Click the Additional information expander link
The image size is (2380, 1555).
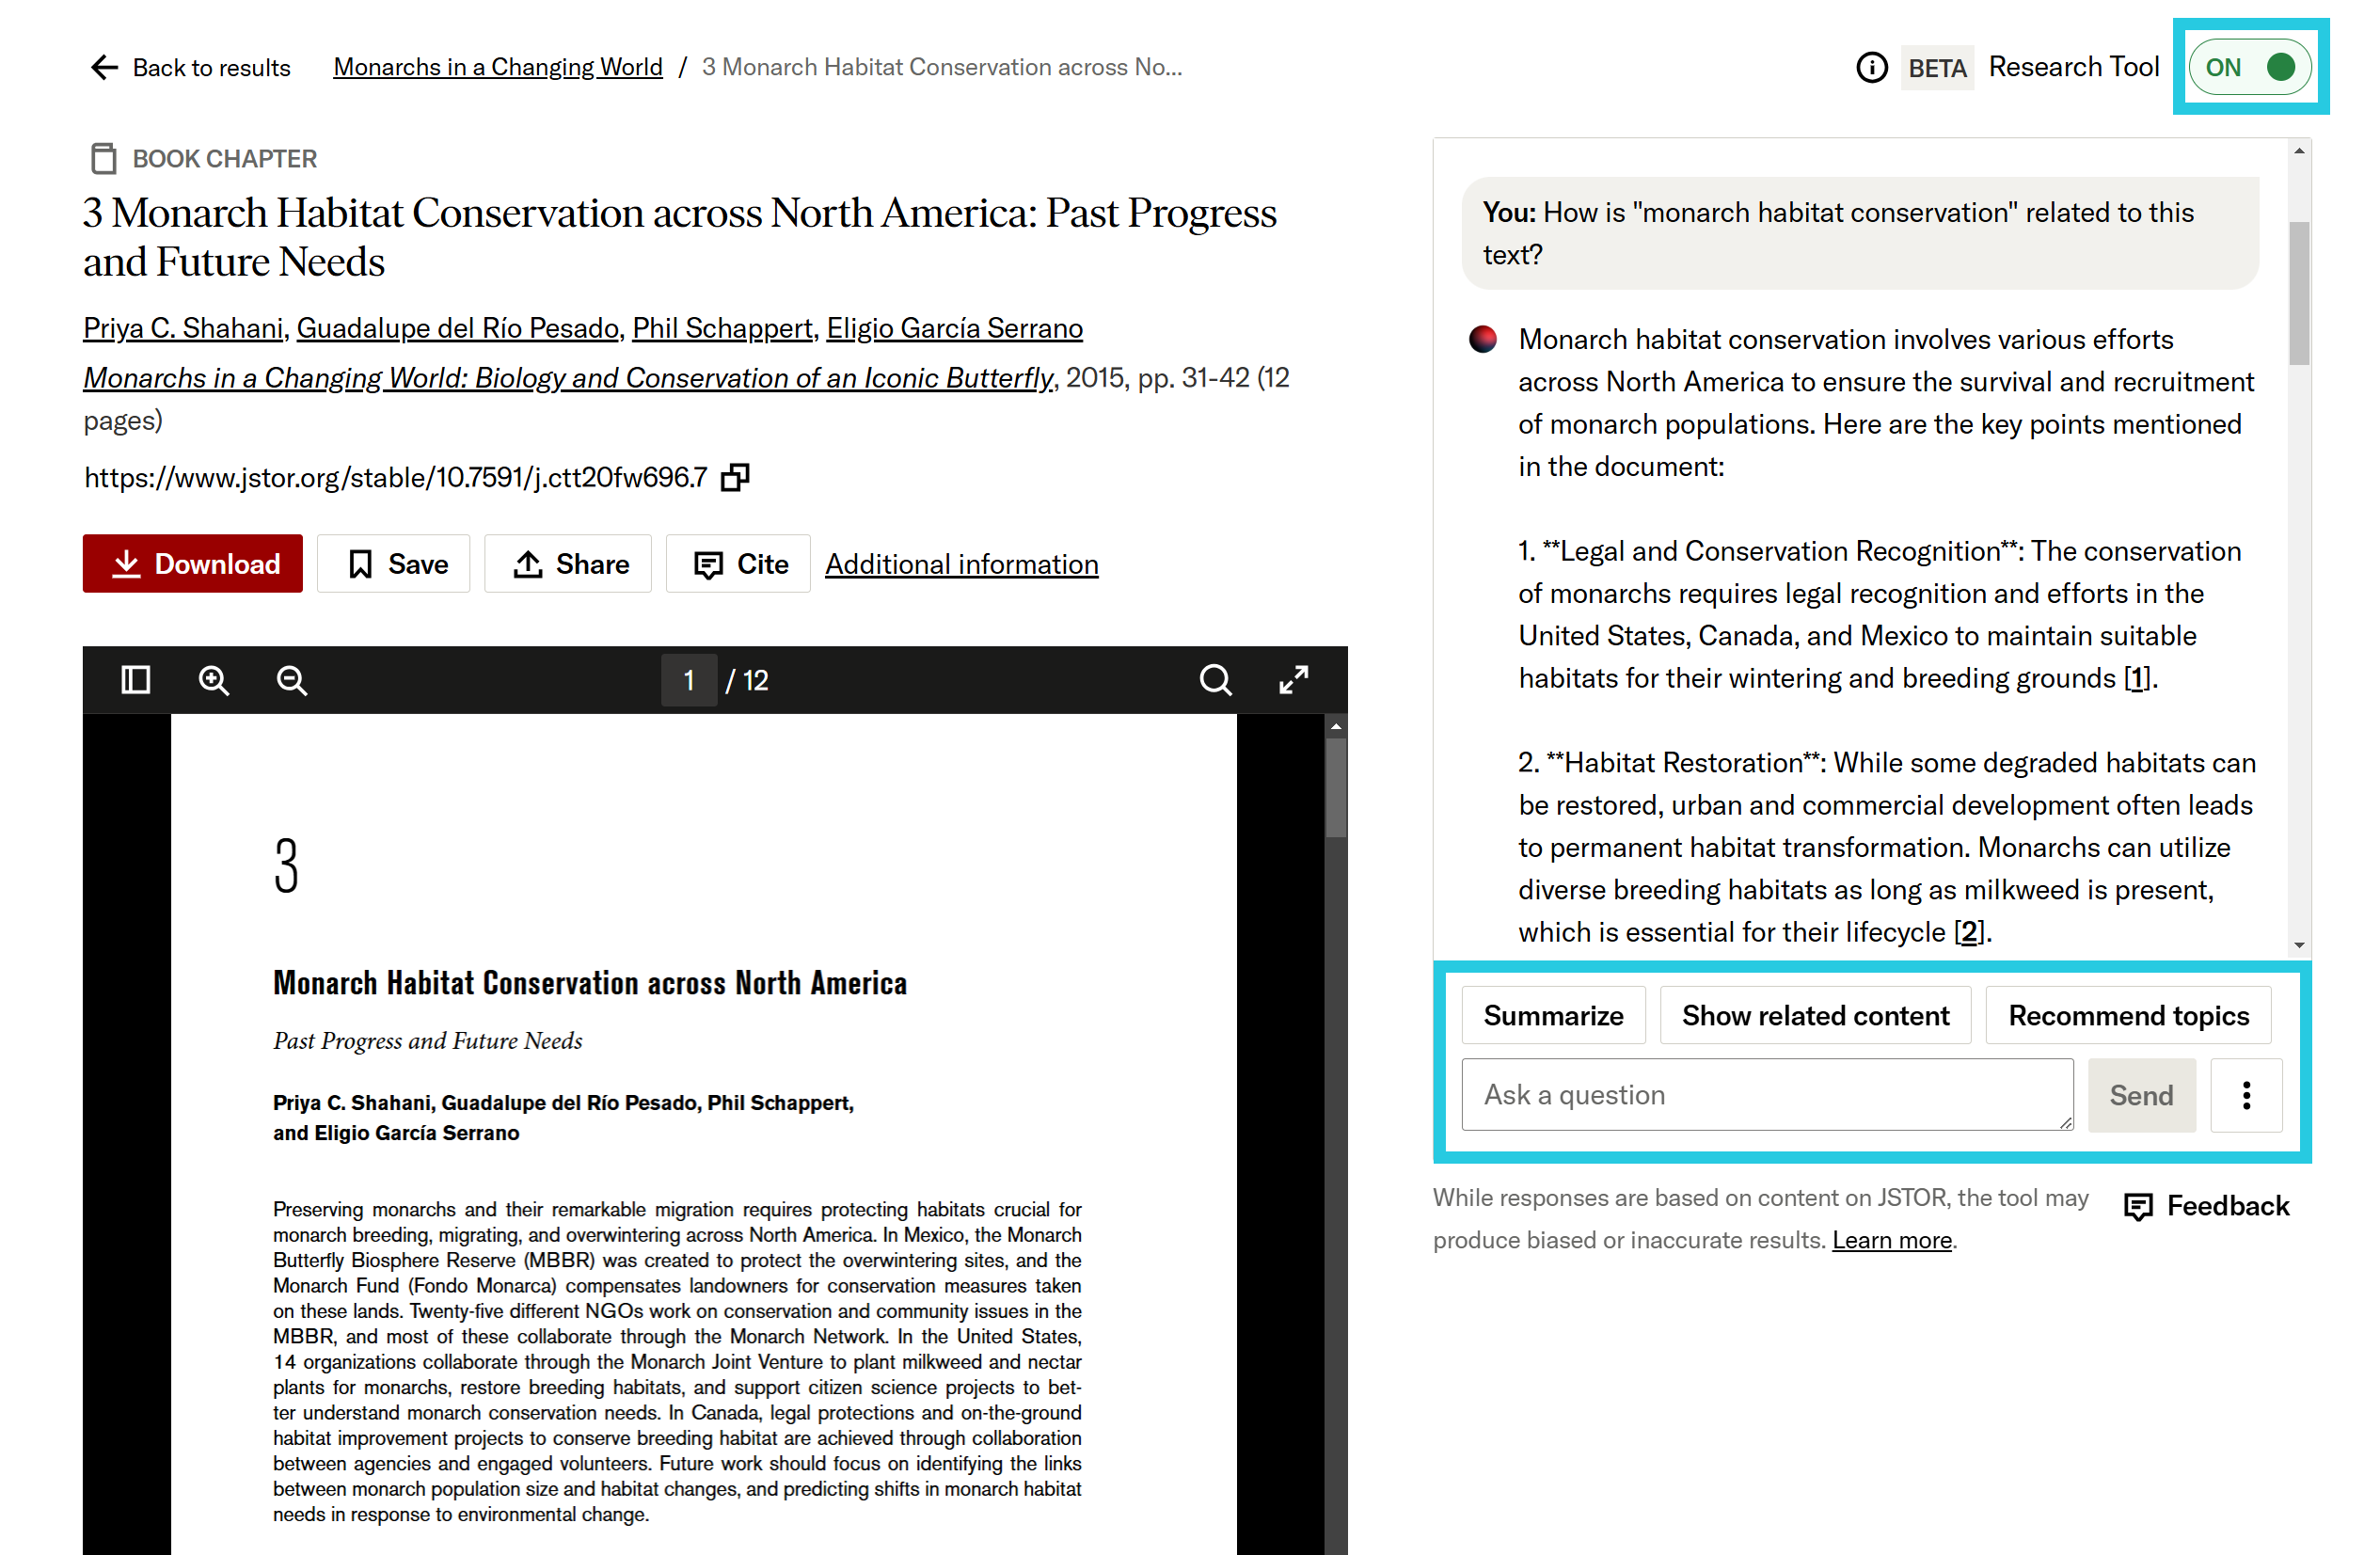coord(960,563)
